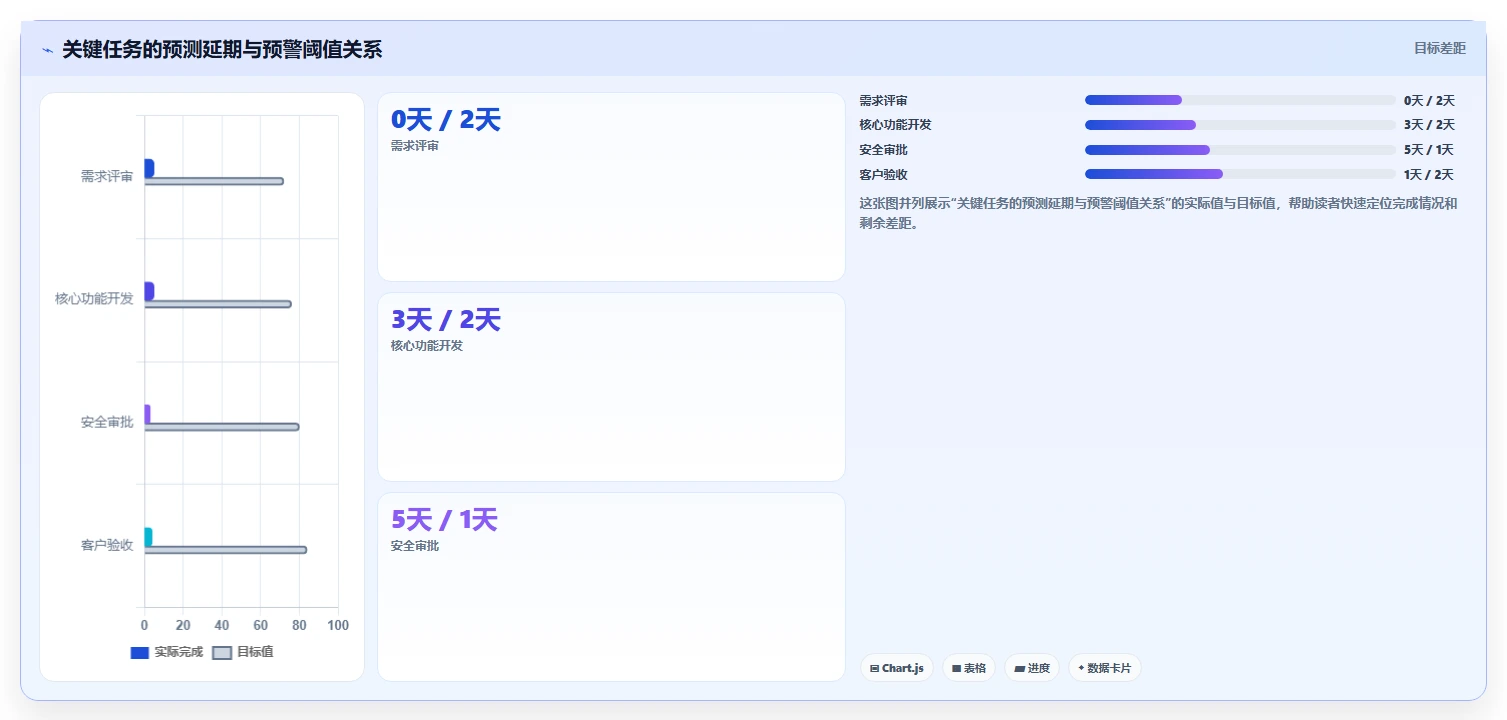1507x720 pixels.
Task: Select the 数据卡片 tag chip
Action: click(x=1105, y=668)
